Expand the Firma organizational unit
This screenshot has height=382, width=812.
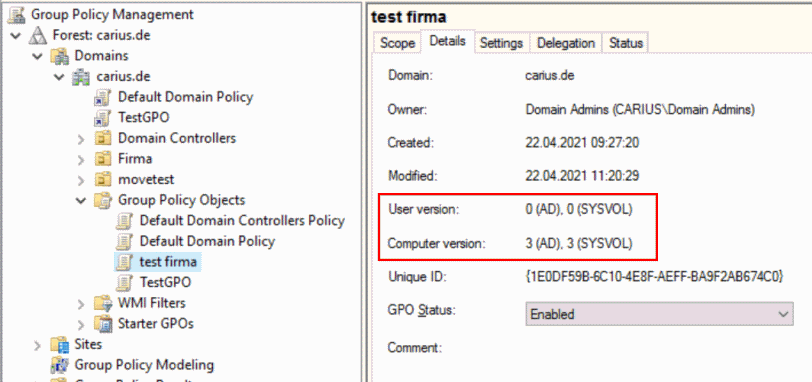coord(81,159)
